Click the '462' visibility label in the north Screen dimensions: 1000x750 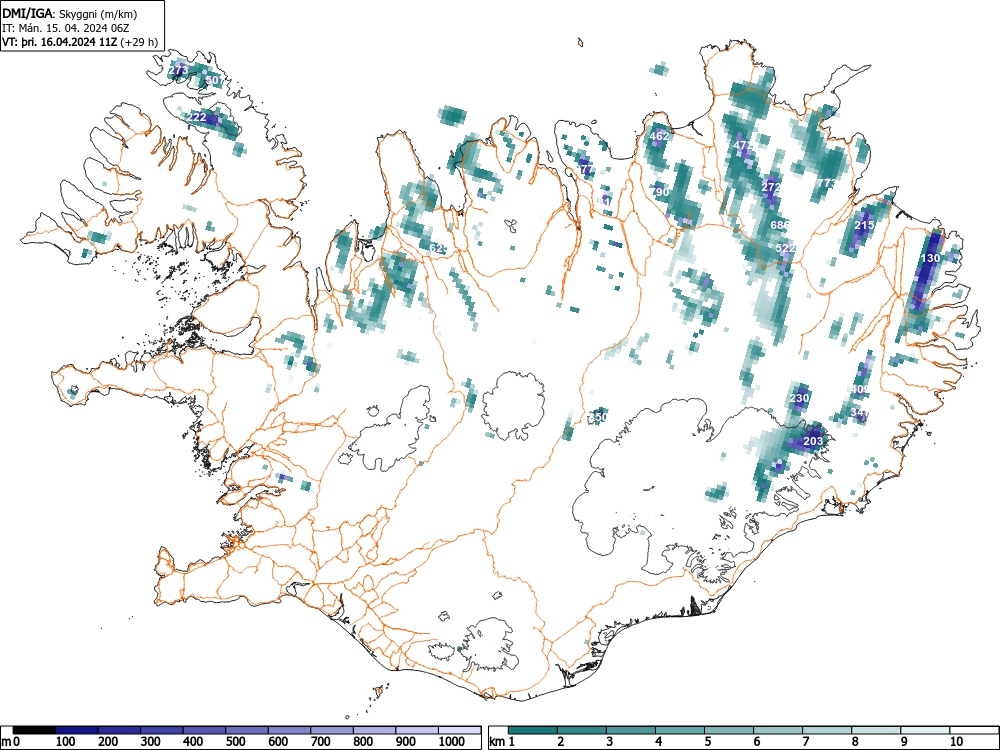[x=659, y=136]
